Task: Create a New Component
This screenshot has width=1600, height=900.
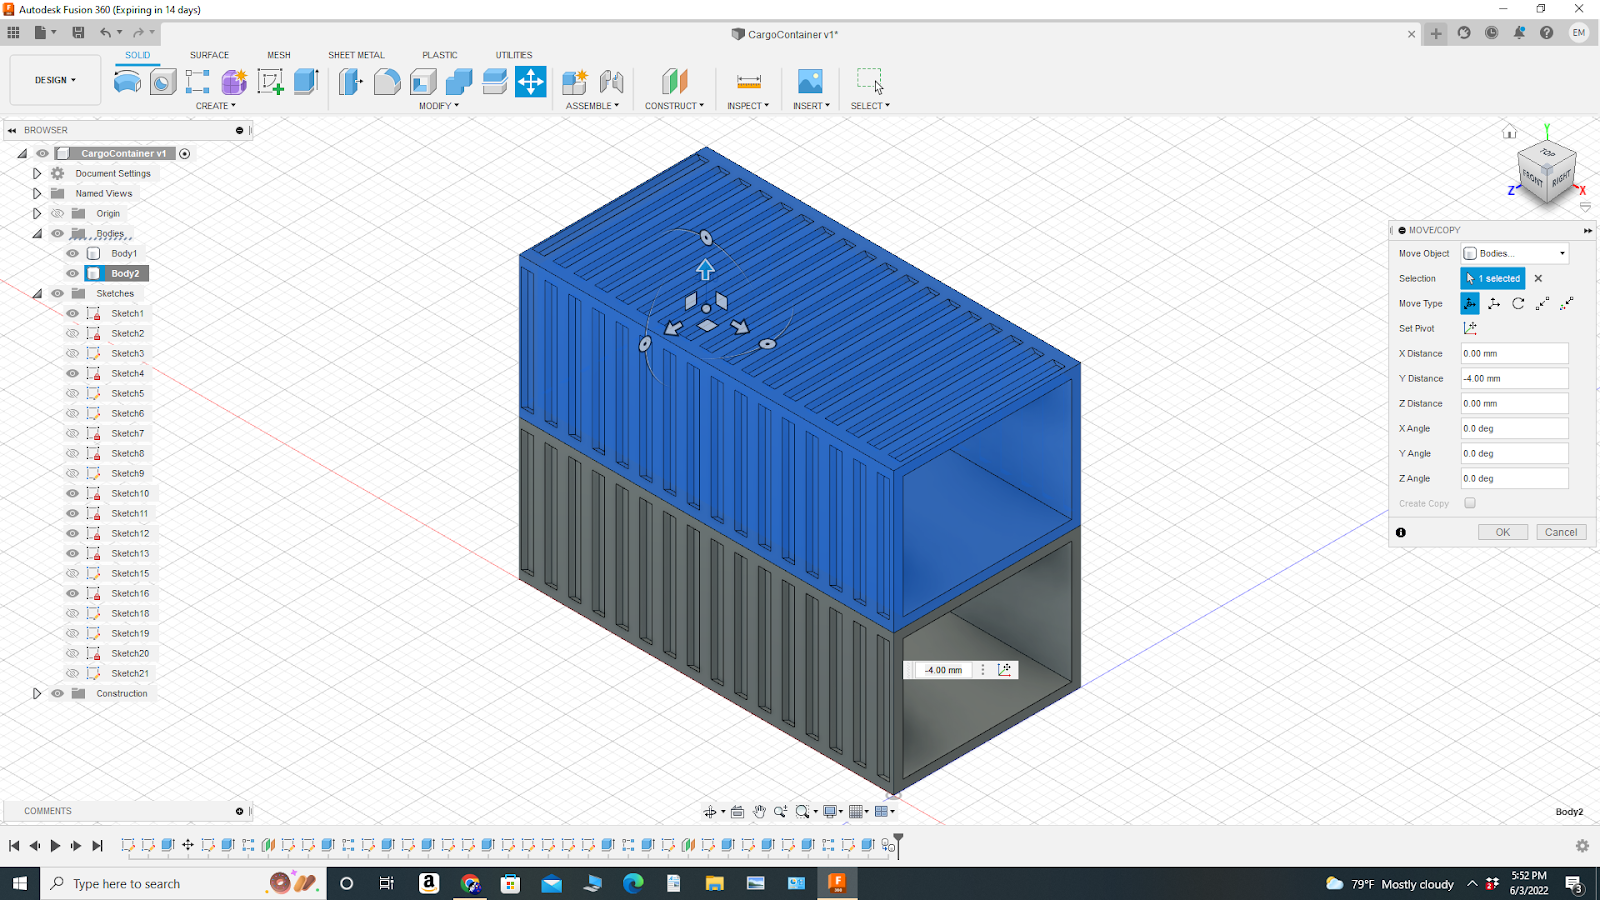Action: tap(575, 82)
